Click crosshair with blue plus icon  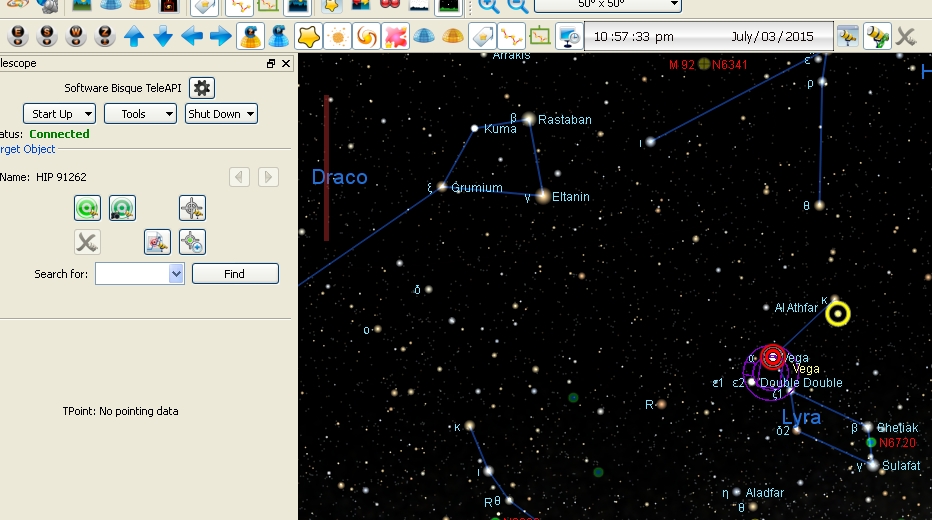pyautogui.click(x=192, y=242)
